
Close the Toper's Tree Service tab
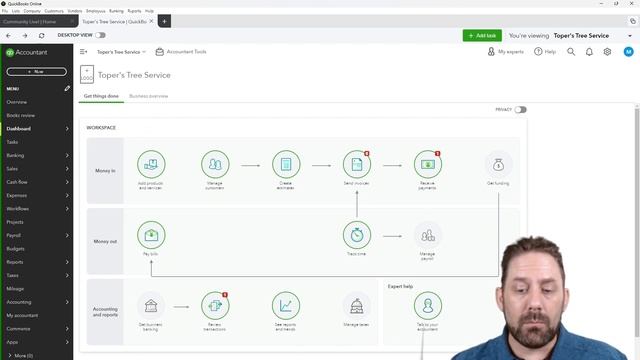151,21
